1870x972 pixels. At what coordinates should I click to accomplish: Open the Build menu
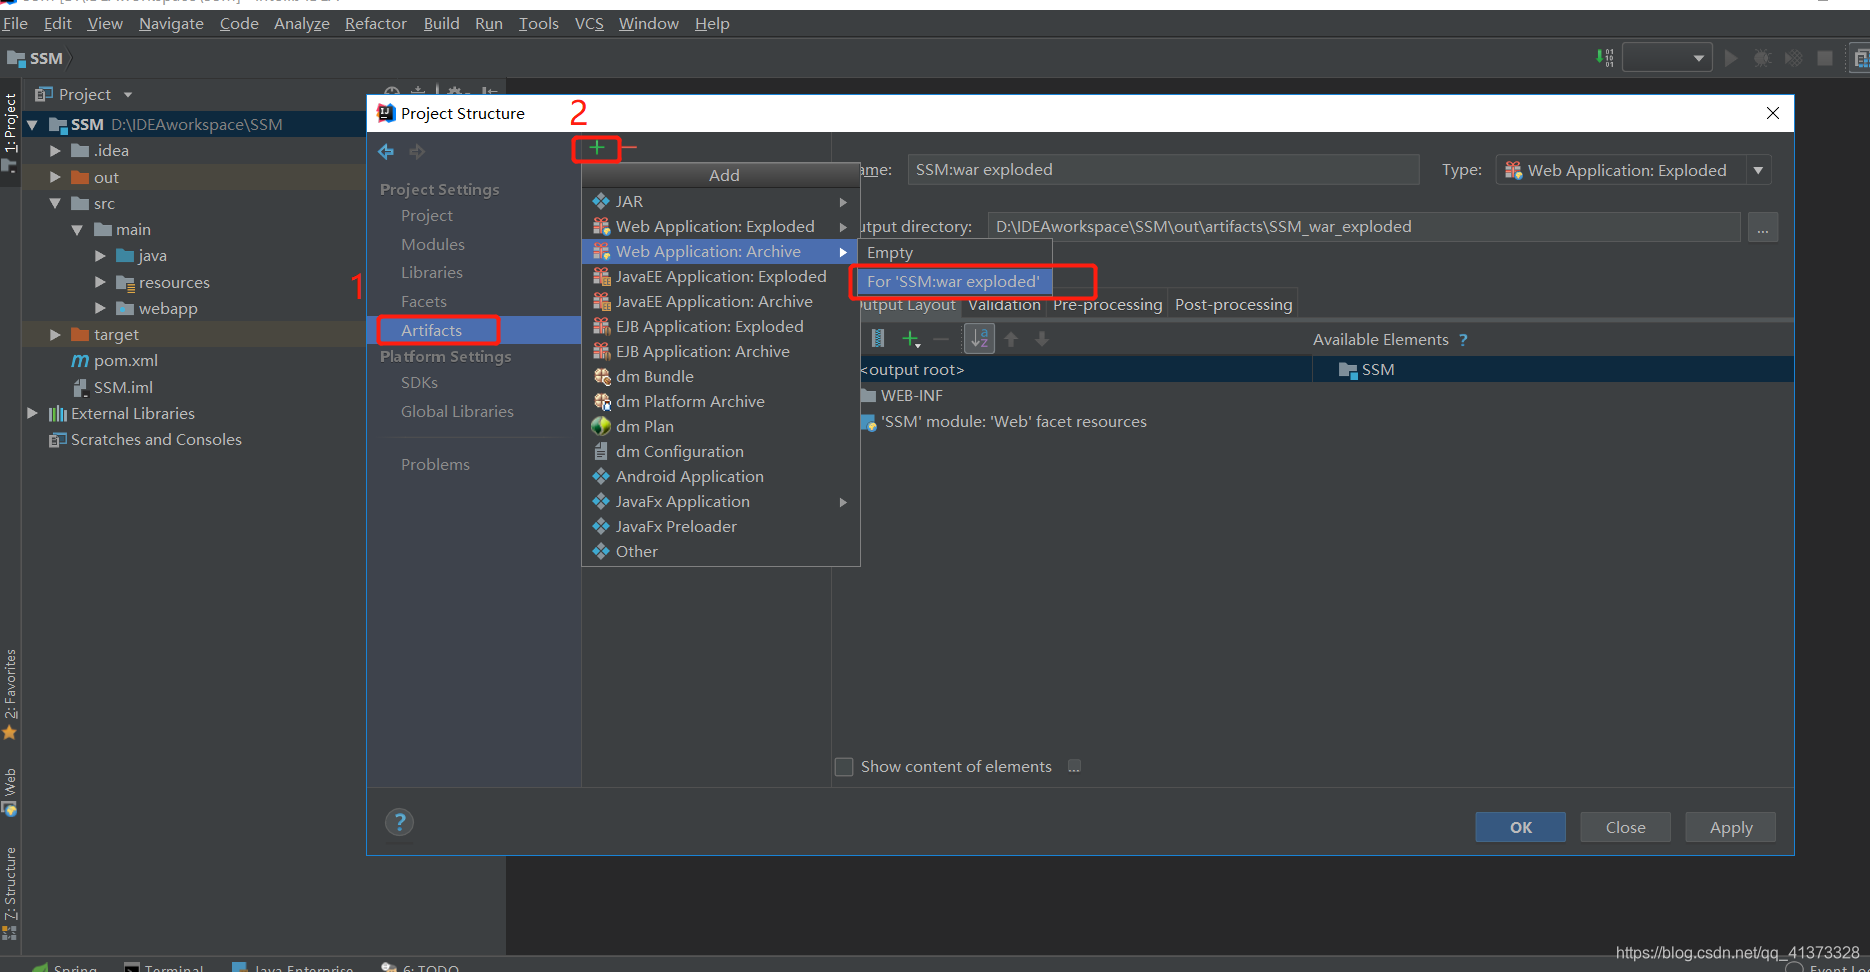[441, 23]
